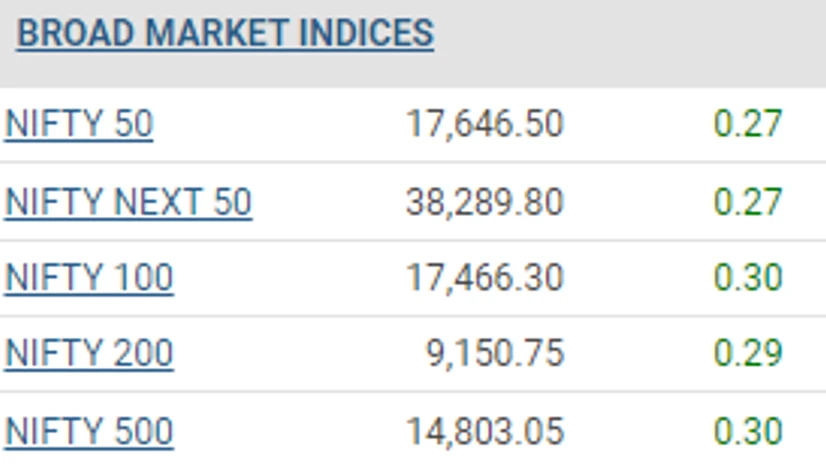Click blank space between NIFTY 50 and 17,646.50
Image resolution: width=826 pixels, height=465 pixels.
click(x=280, y=125)
